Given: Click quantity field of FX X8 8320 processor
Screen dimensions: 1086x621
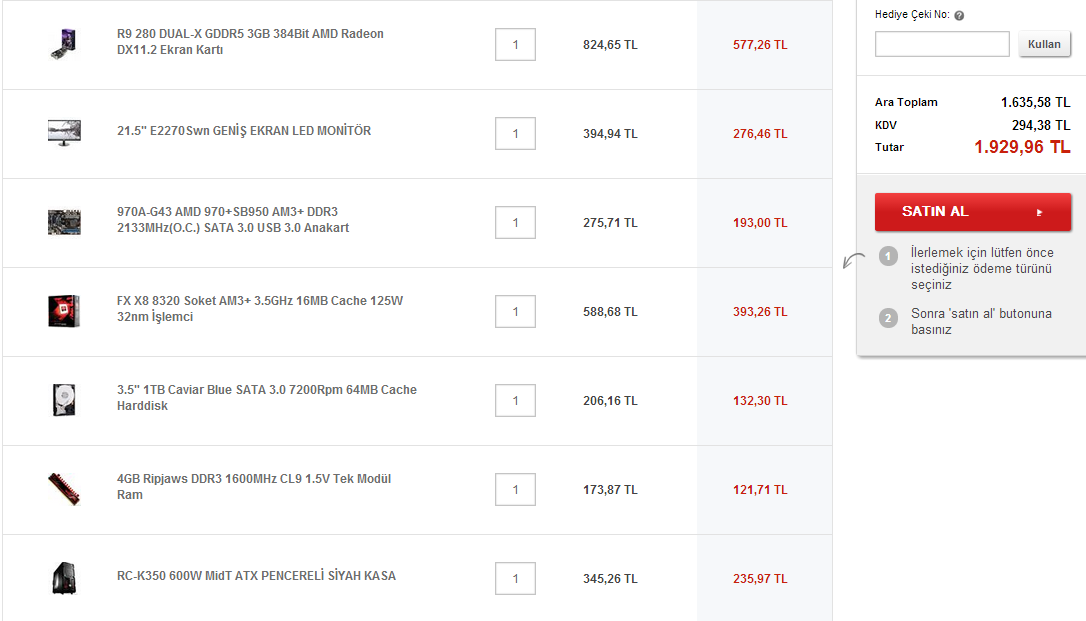Looking at the screenshot, I should [x=515, y=312].
